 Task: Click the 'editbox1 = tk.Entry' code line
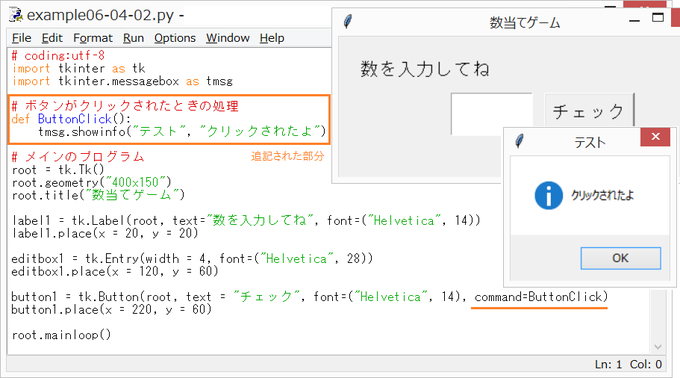(192, 259)
